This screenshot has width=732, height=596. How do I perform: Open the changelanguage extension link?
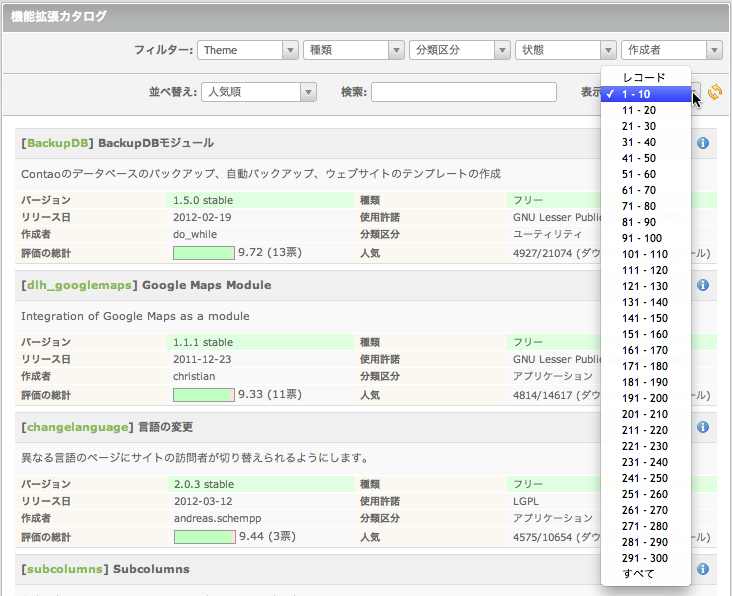point(78,427)
